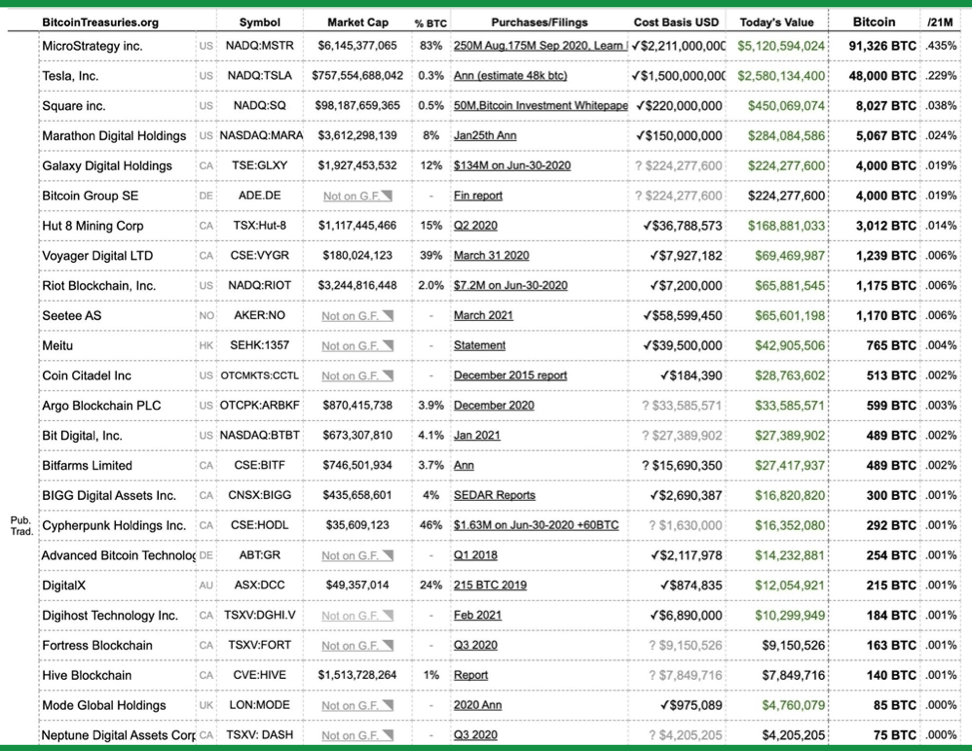
Task: Click the NASDAQ:MARA symbol cell
Action: (x=261, y=135)
